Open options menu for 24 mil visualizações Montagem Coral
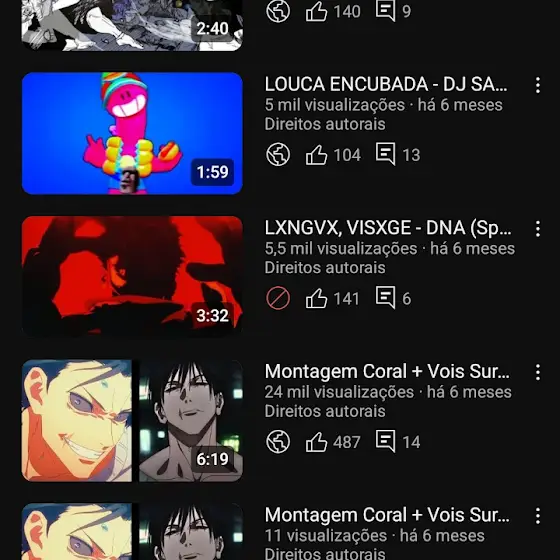This screenshot has height=560, width=560. click(538, 372)
